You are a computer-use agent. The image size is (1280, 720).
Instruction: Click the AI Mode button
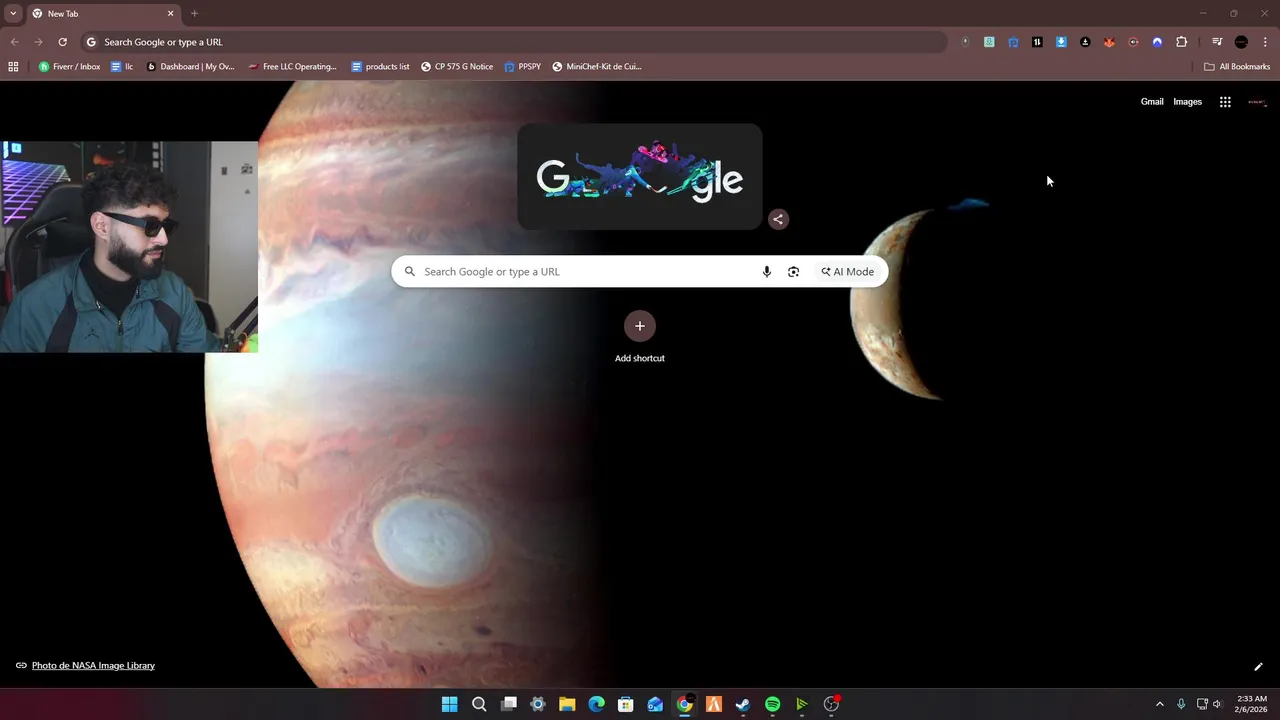point(848,272)
